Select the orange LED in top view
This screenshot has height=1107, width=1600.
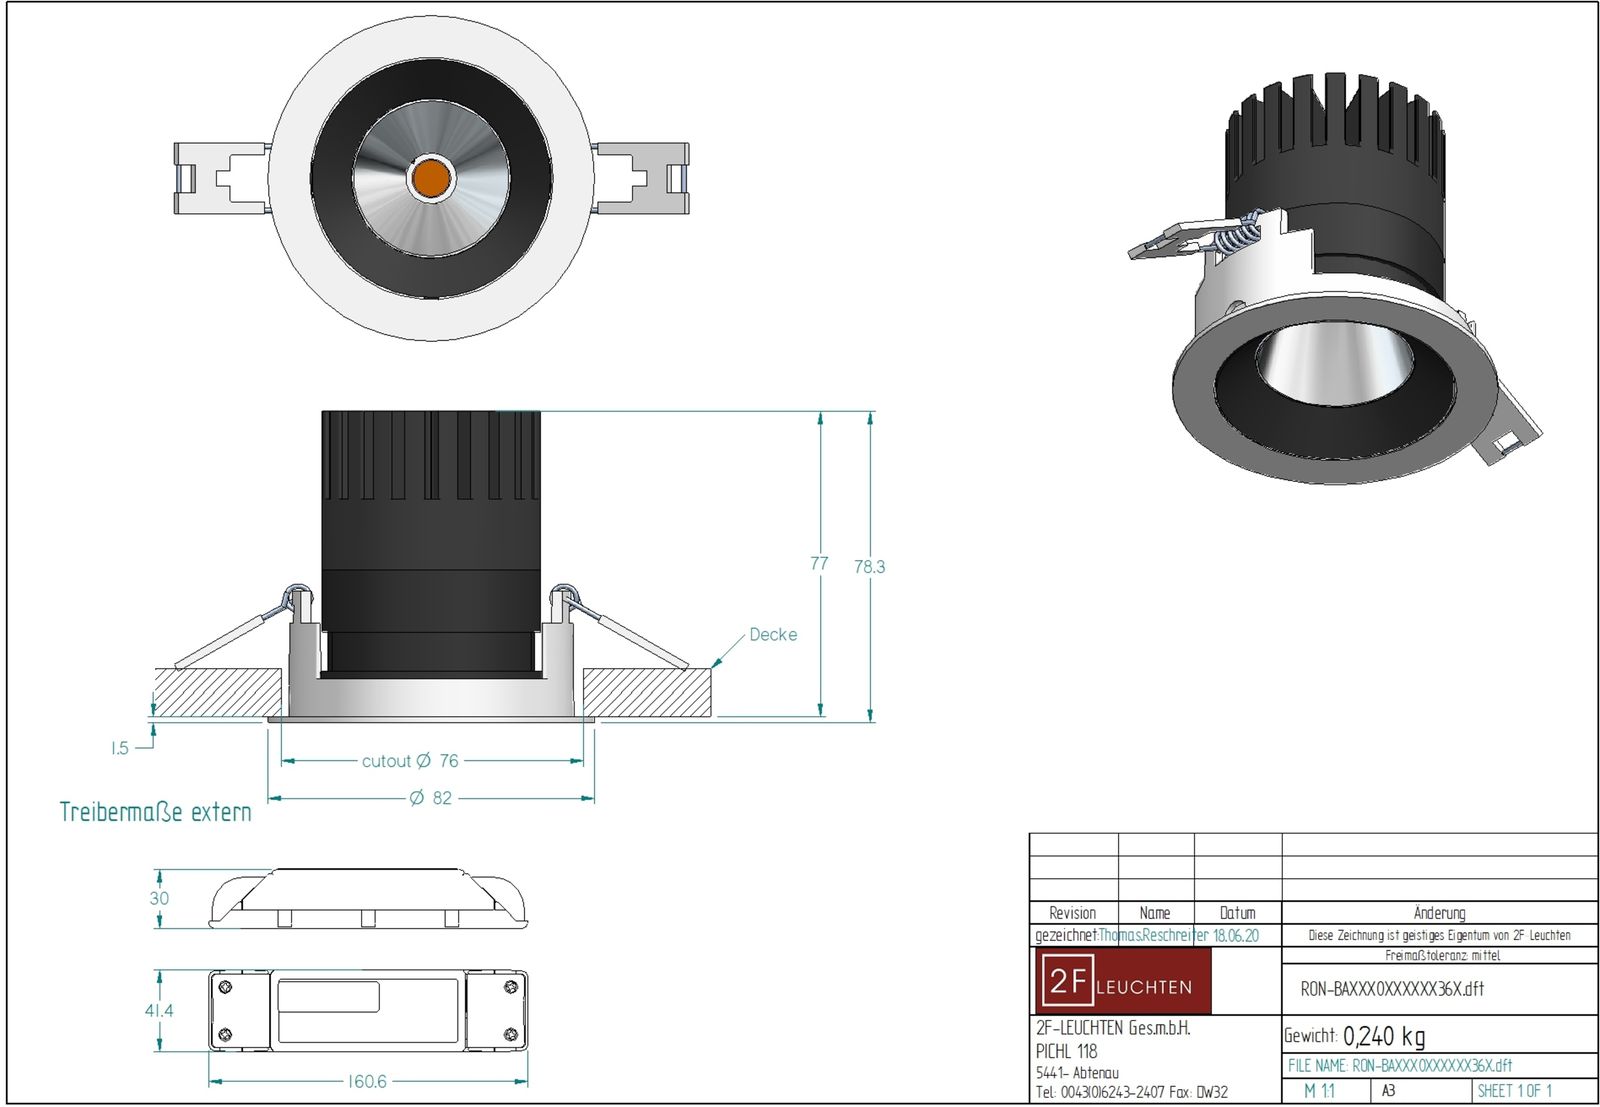[431, 178]
